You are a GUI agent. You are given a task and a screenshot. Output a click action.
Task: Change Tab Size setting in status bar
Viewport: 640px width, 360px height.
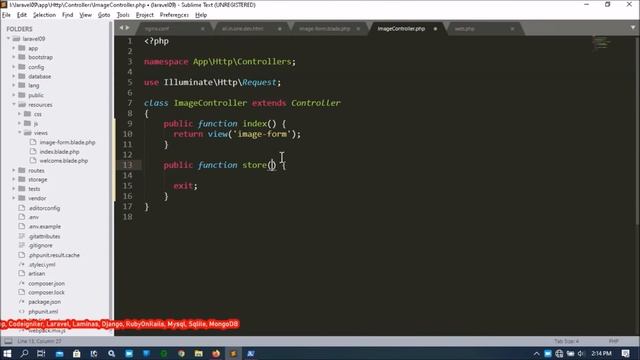point(566,341)
